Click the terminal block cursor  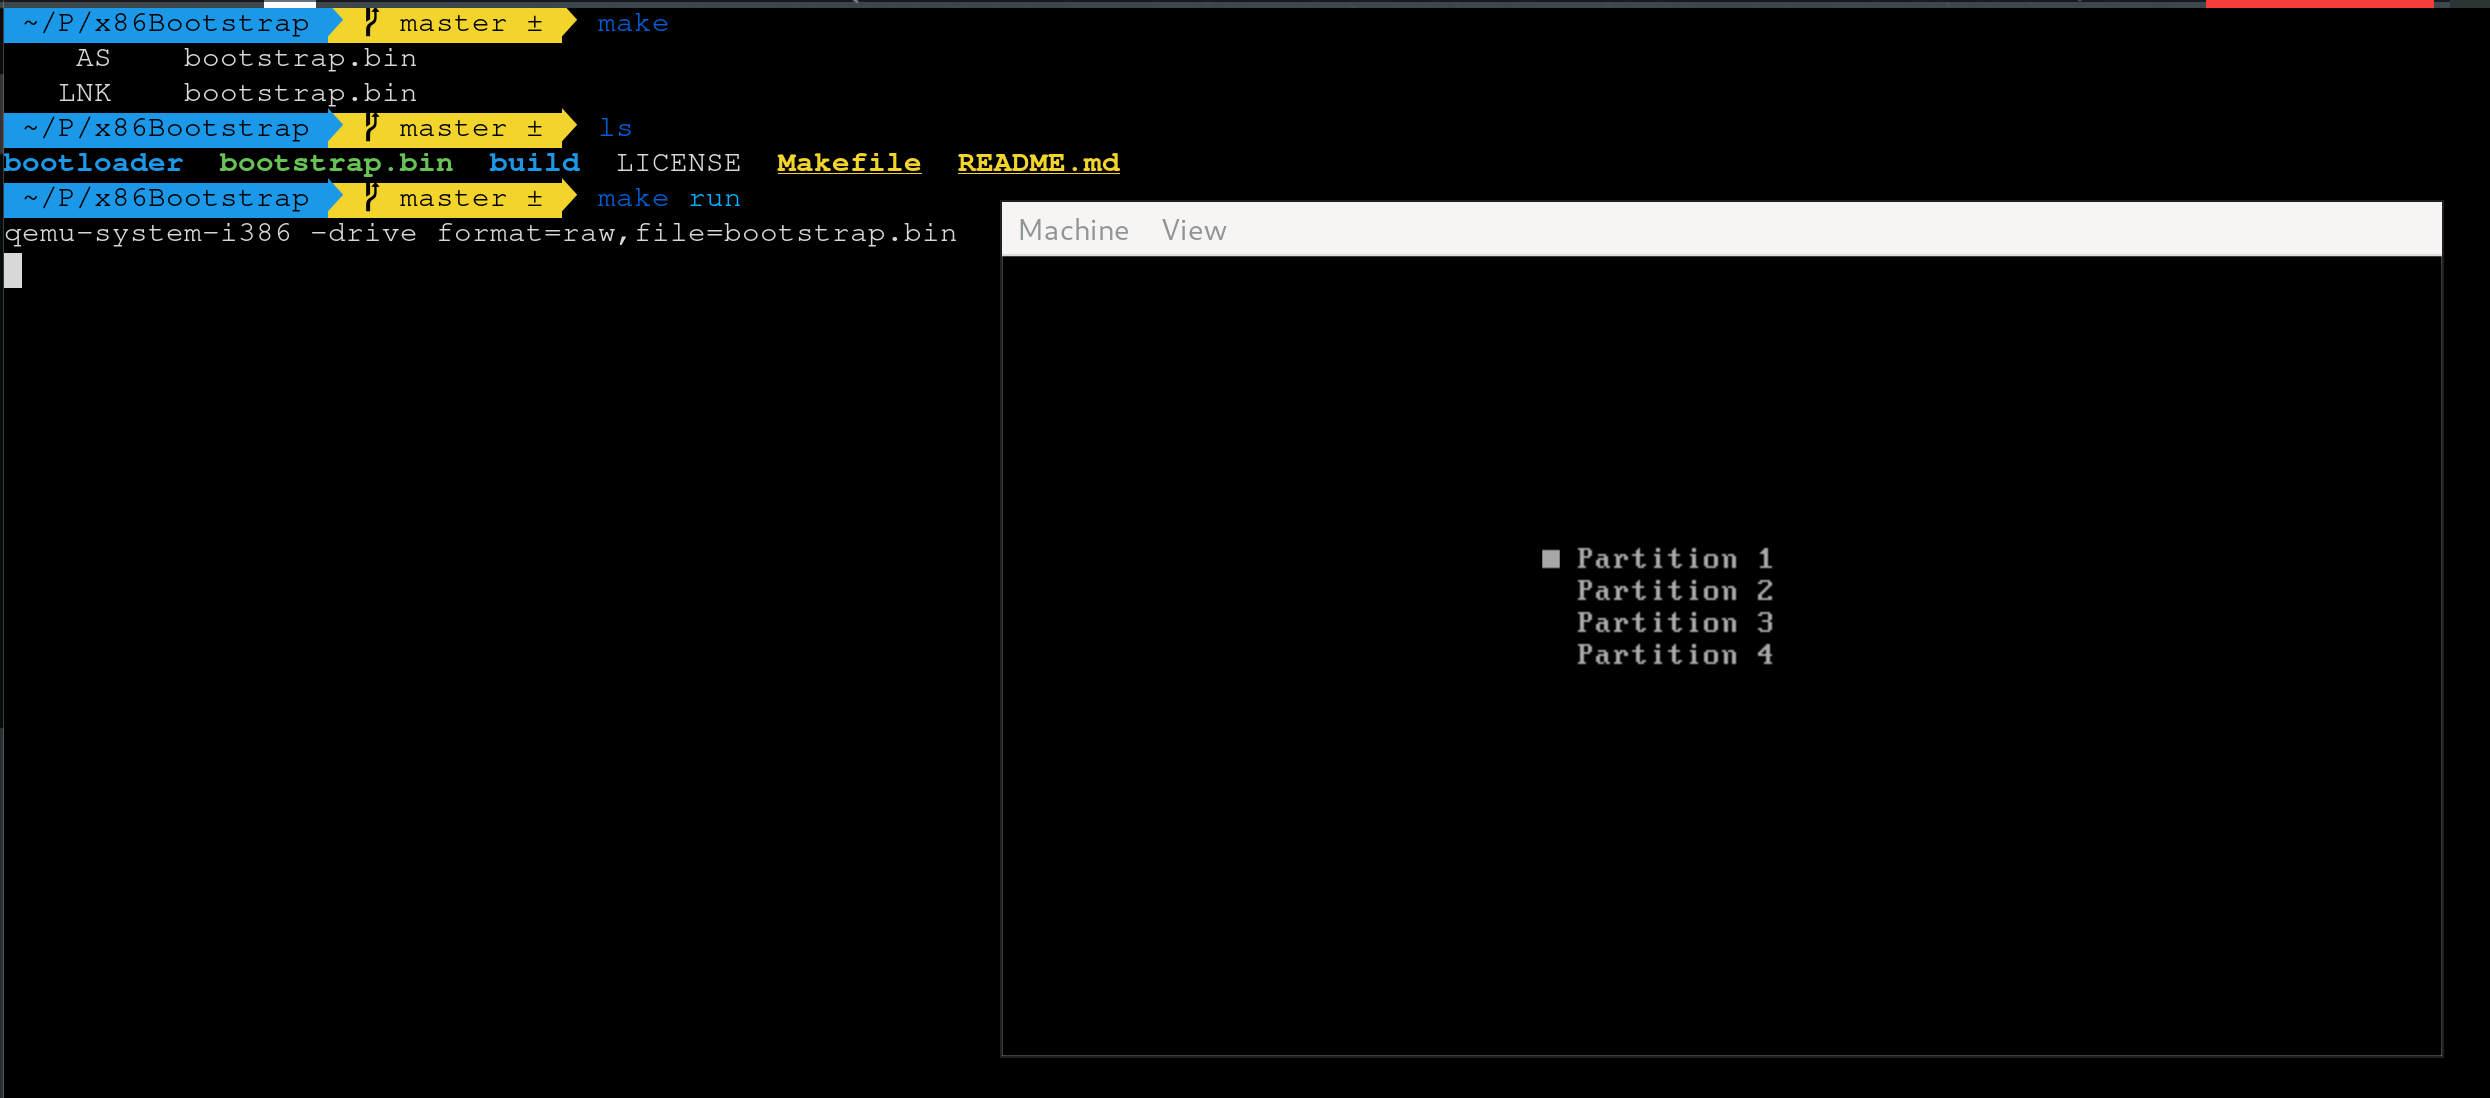(13, 270)
